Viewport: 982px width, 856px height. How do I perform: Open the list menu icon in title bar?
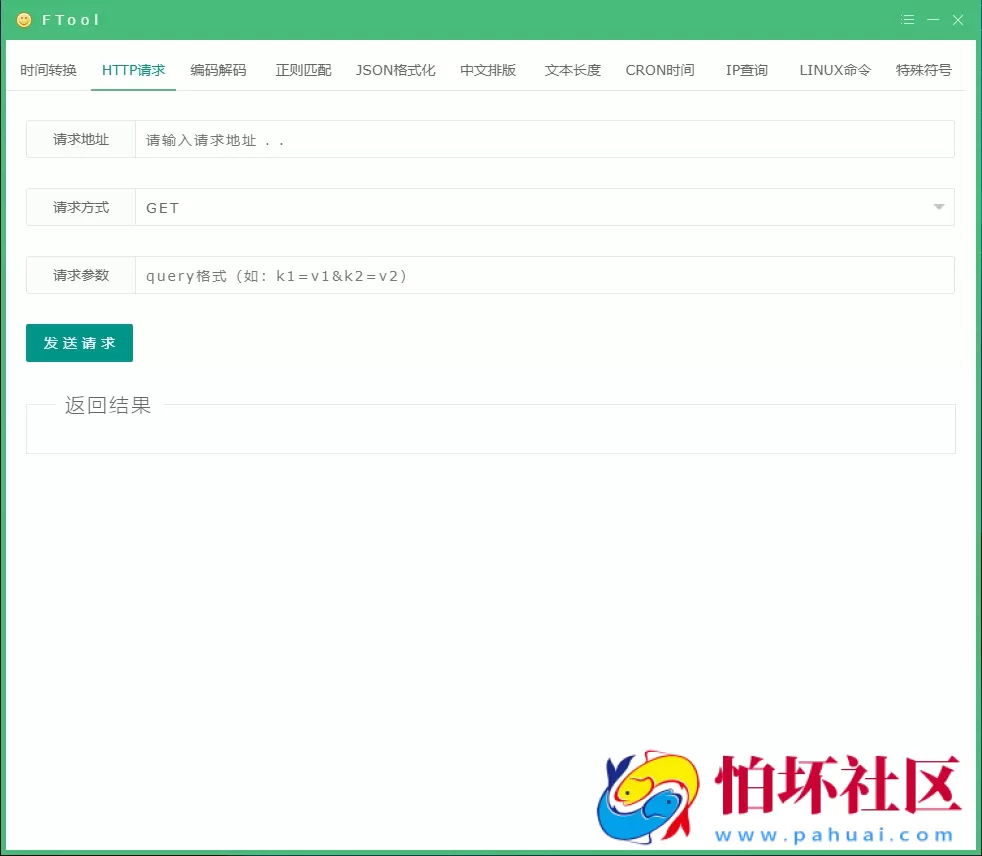907,19
